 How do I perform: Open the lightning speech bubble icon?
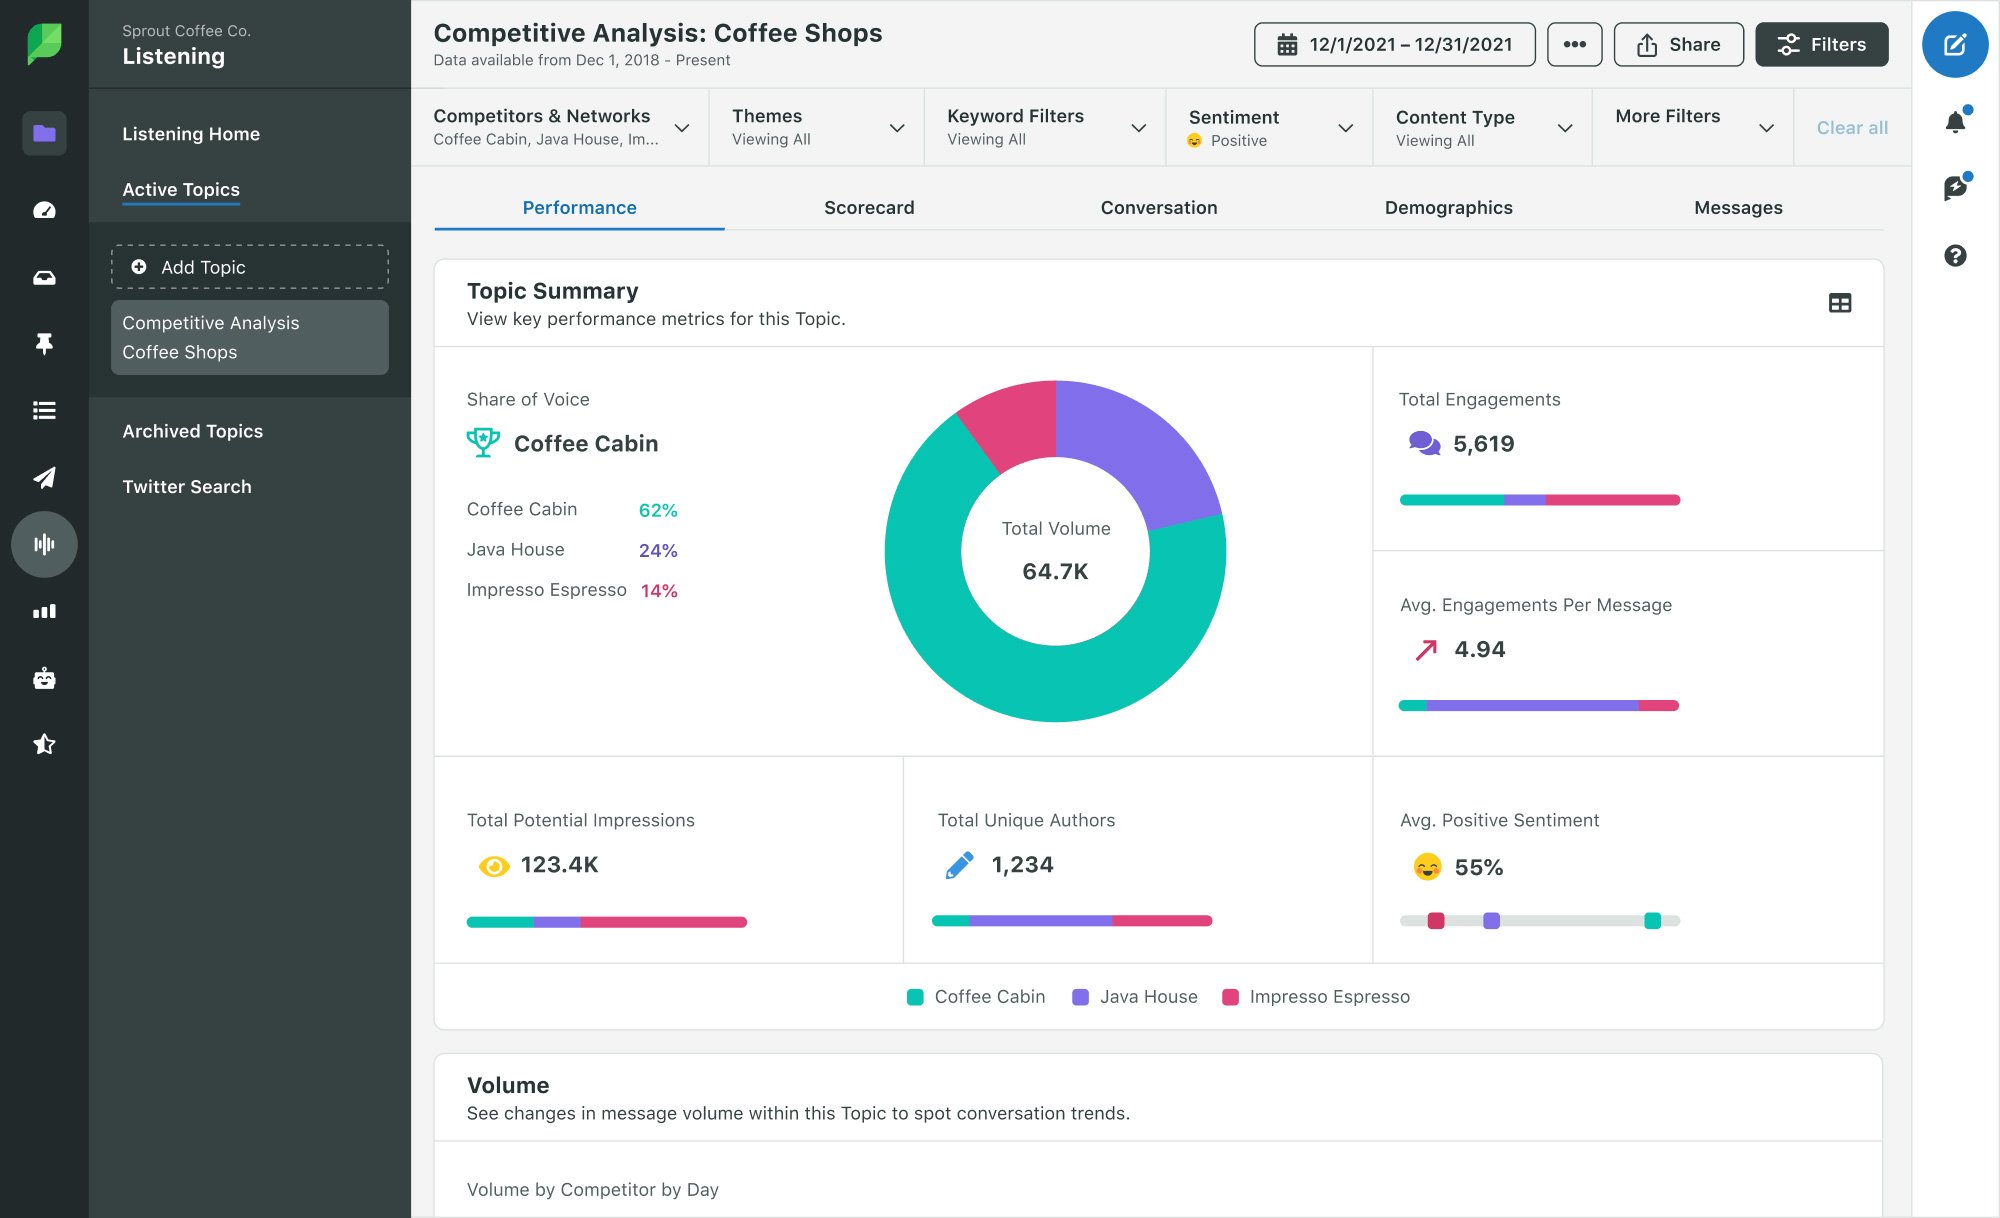[1955, 188]
